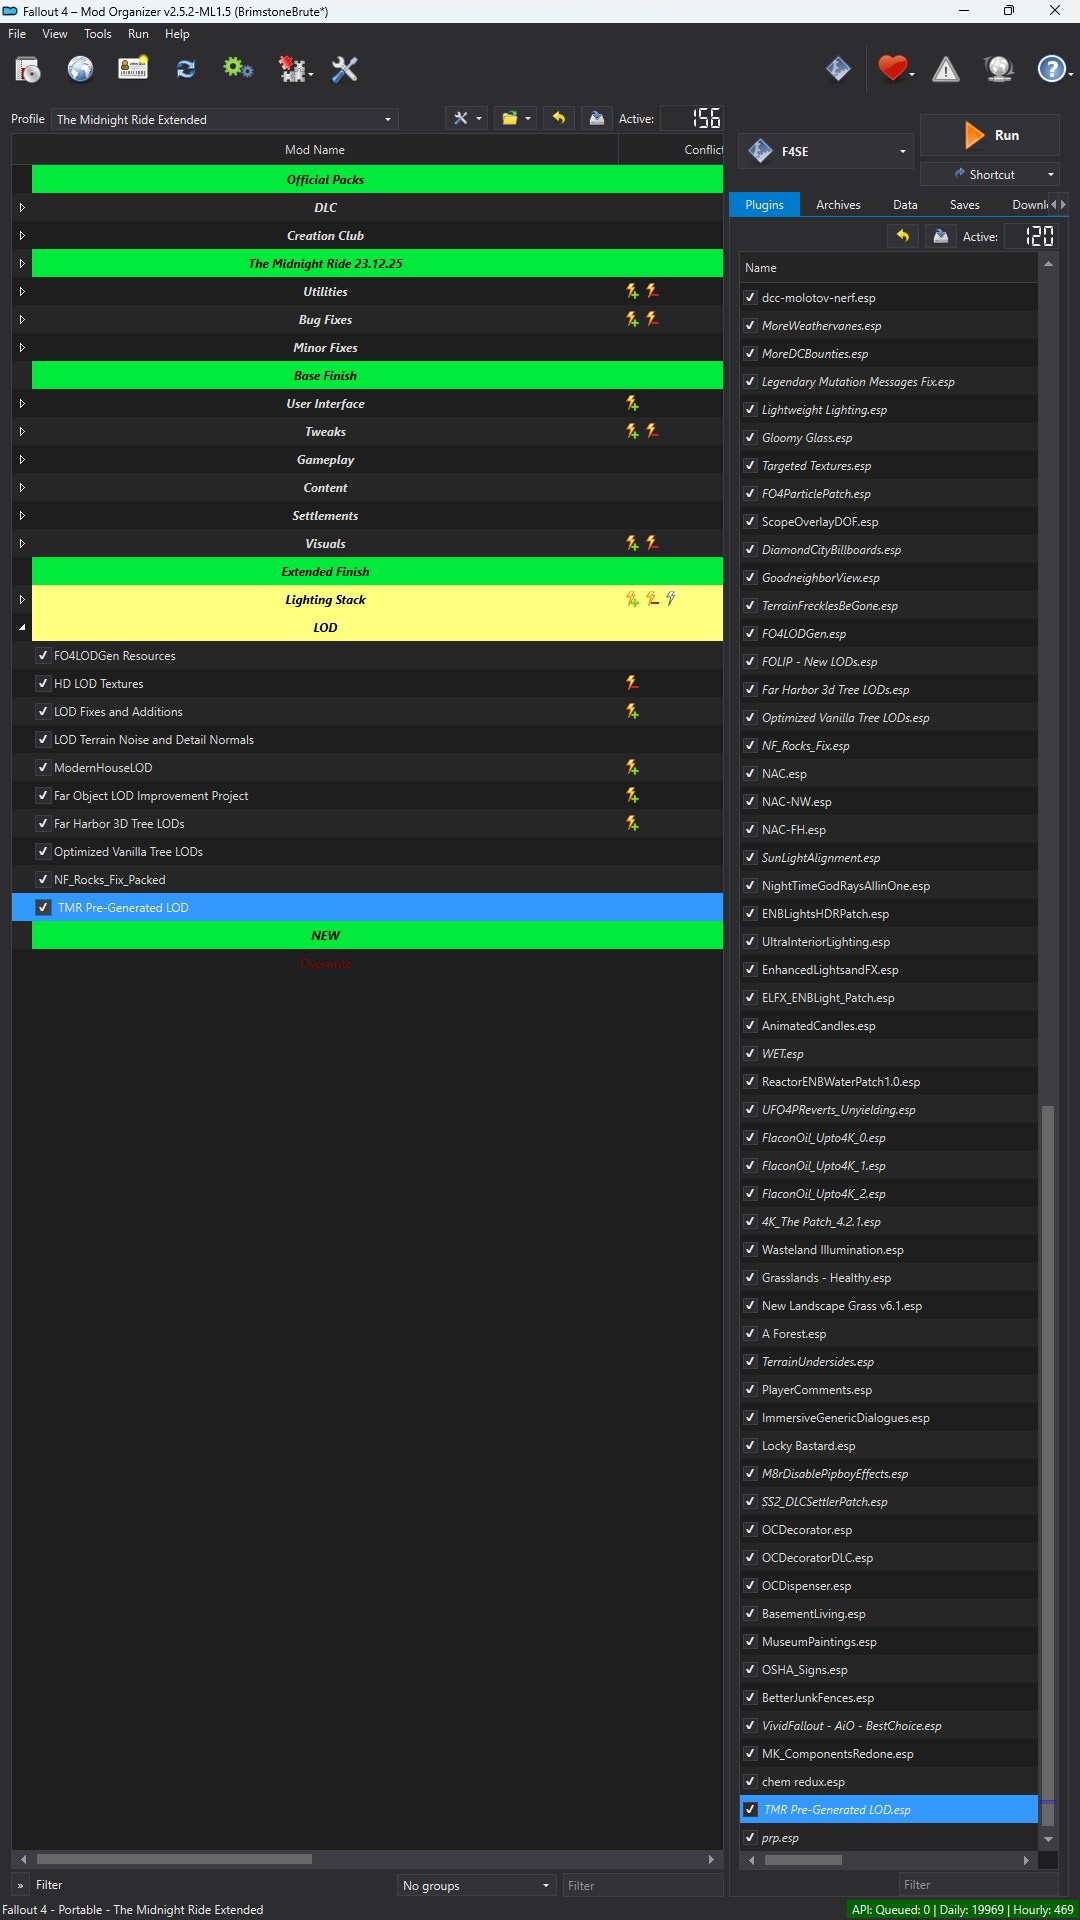Open the executables gears icon
Image resolution: width=1080 pixels, height=1920 pixels.
coord(238,69)
